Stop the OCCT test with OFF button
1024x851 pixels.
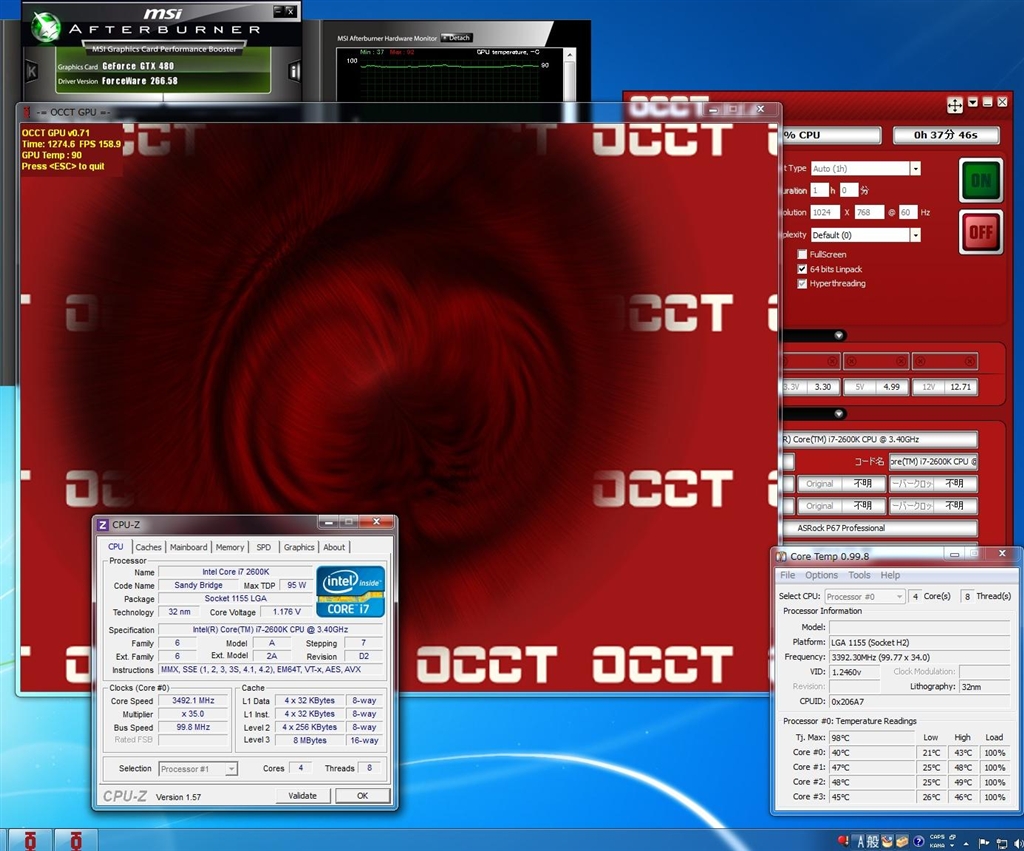click(x=980, y=232)
